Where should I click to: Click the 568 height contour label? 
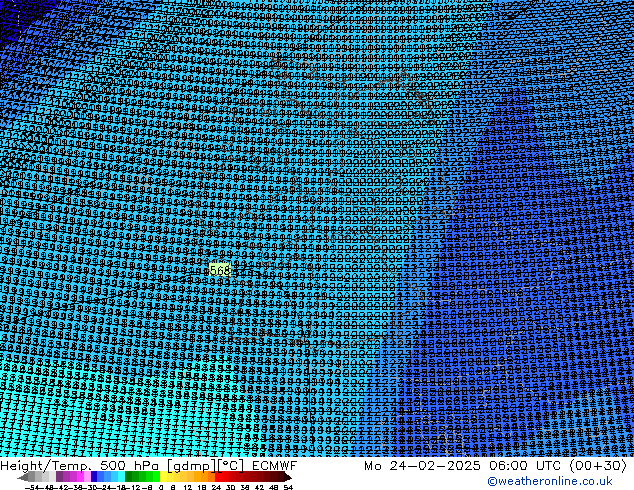point(220,270)
